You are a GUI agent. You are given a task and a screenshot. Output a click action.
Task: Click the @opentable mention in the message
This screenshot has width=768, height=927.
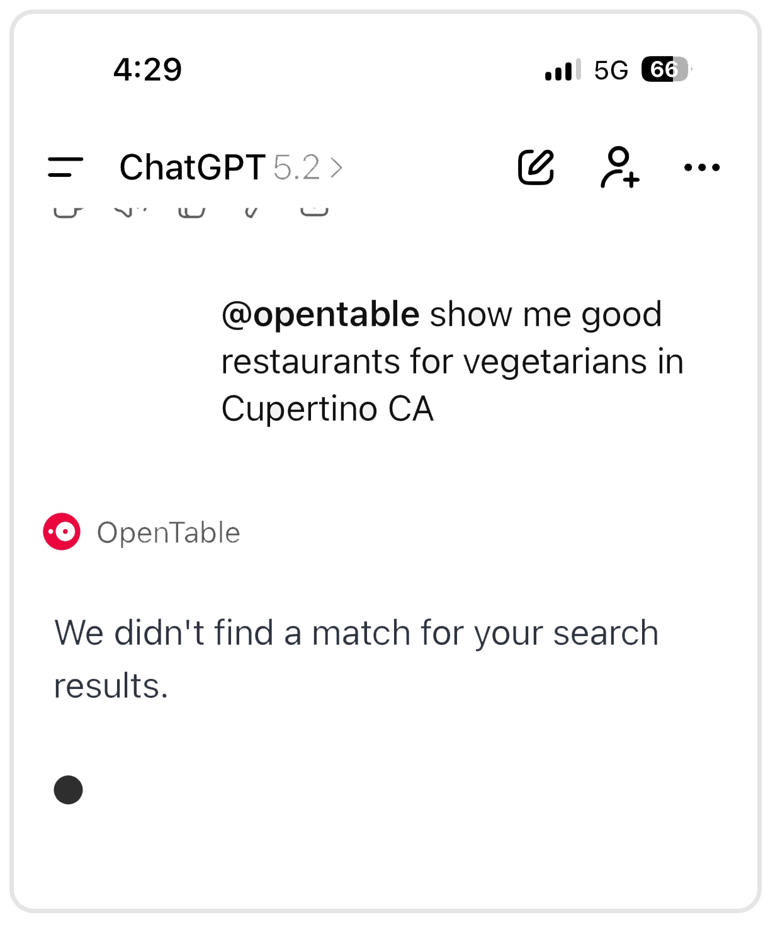(319, 314)
